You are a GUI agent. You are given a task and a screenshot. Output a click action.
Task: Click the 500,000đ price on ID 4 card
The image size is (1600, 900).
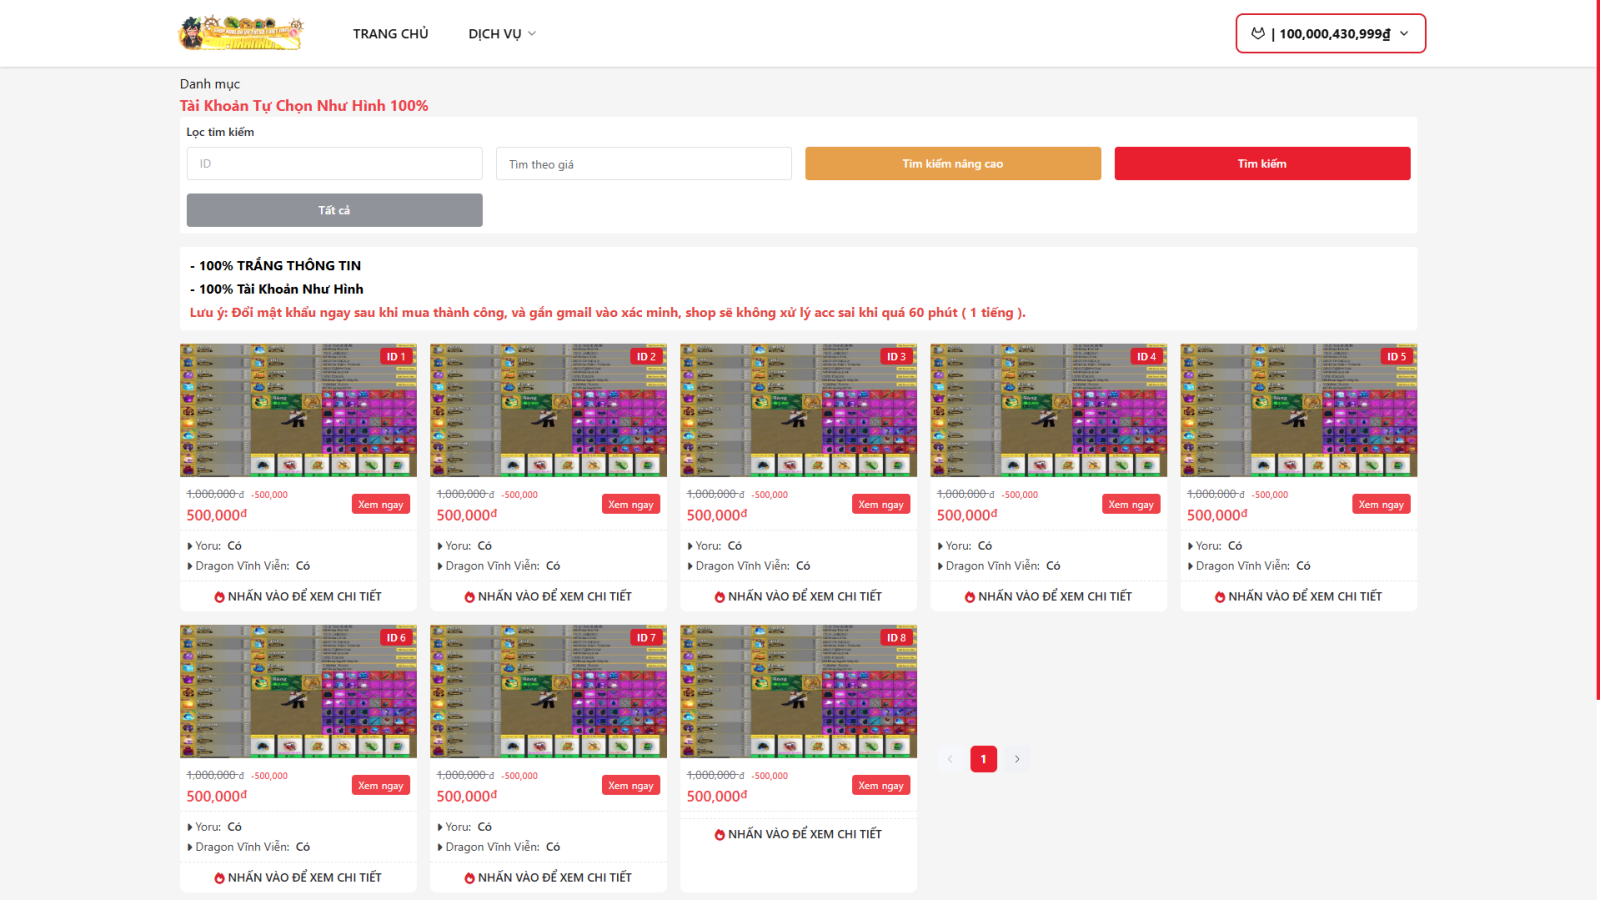click(x=967, y=515)
